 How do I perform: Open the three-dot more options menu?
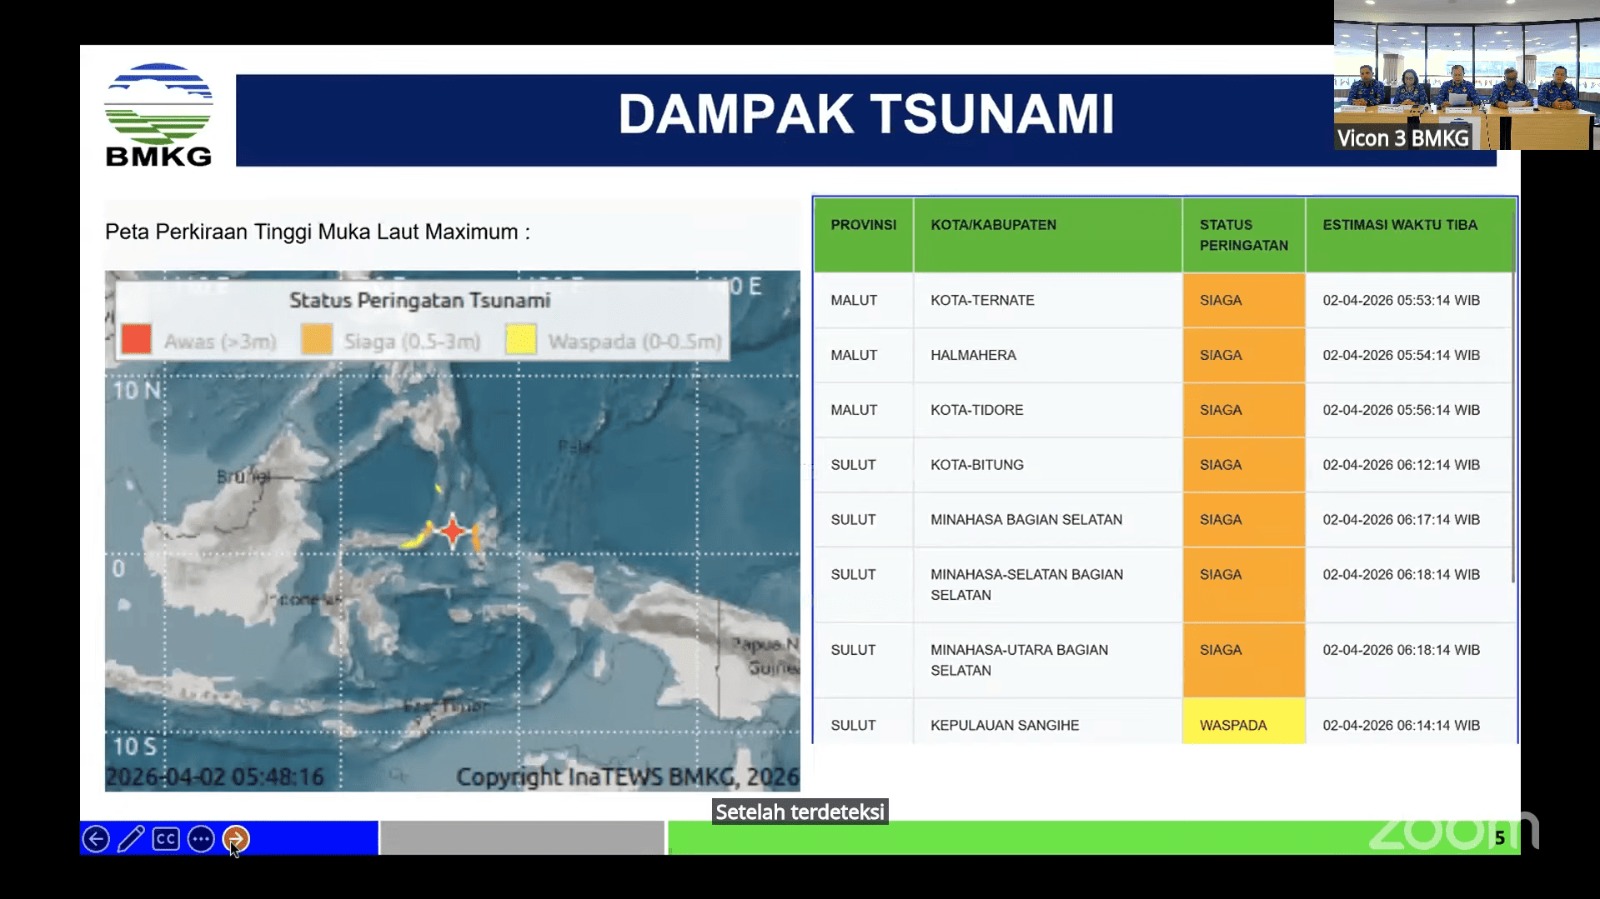(x=201, y=839)
